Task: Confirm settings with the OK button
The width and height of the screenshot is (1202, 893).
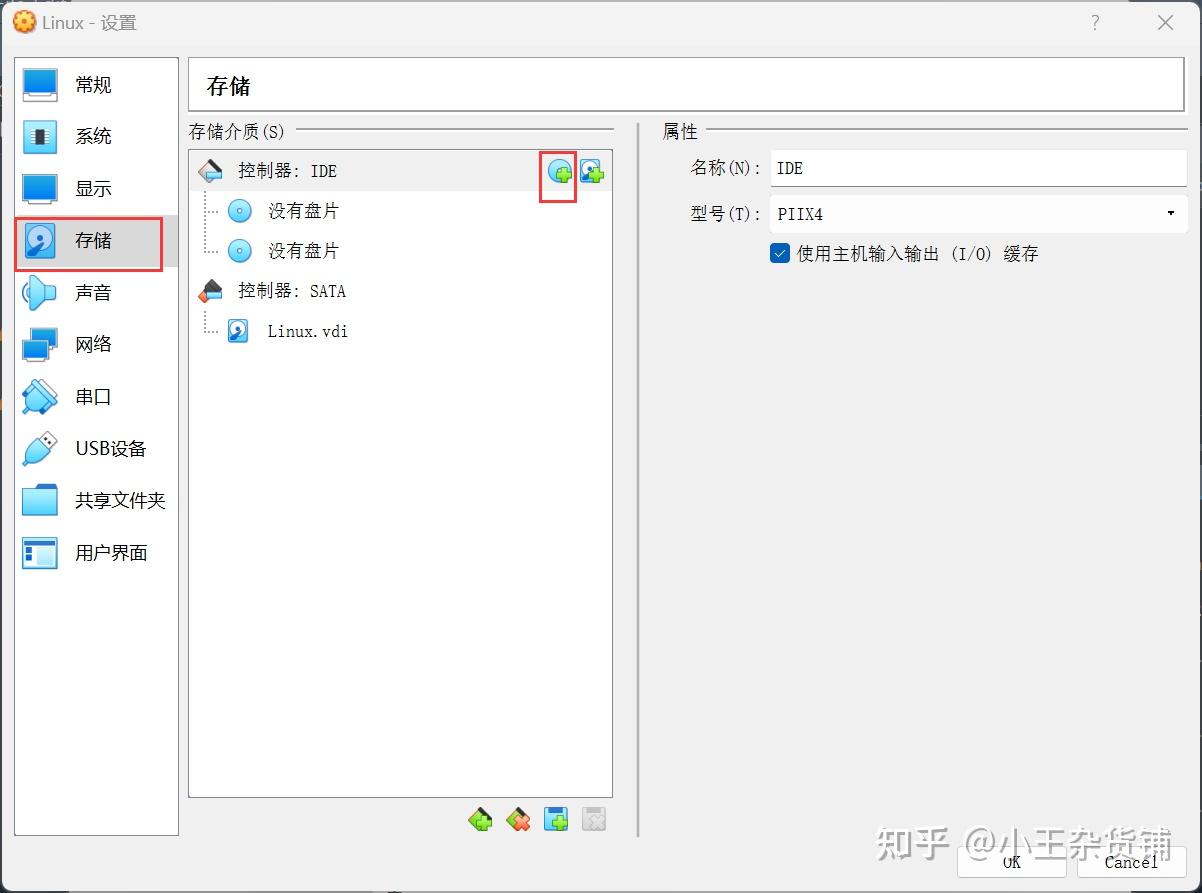Action: [x=1010, y=862]
